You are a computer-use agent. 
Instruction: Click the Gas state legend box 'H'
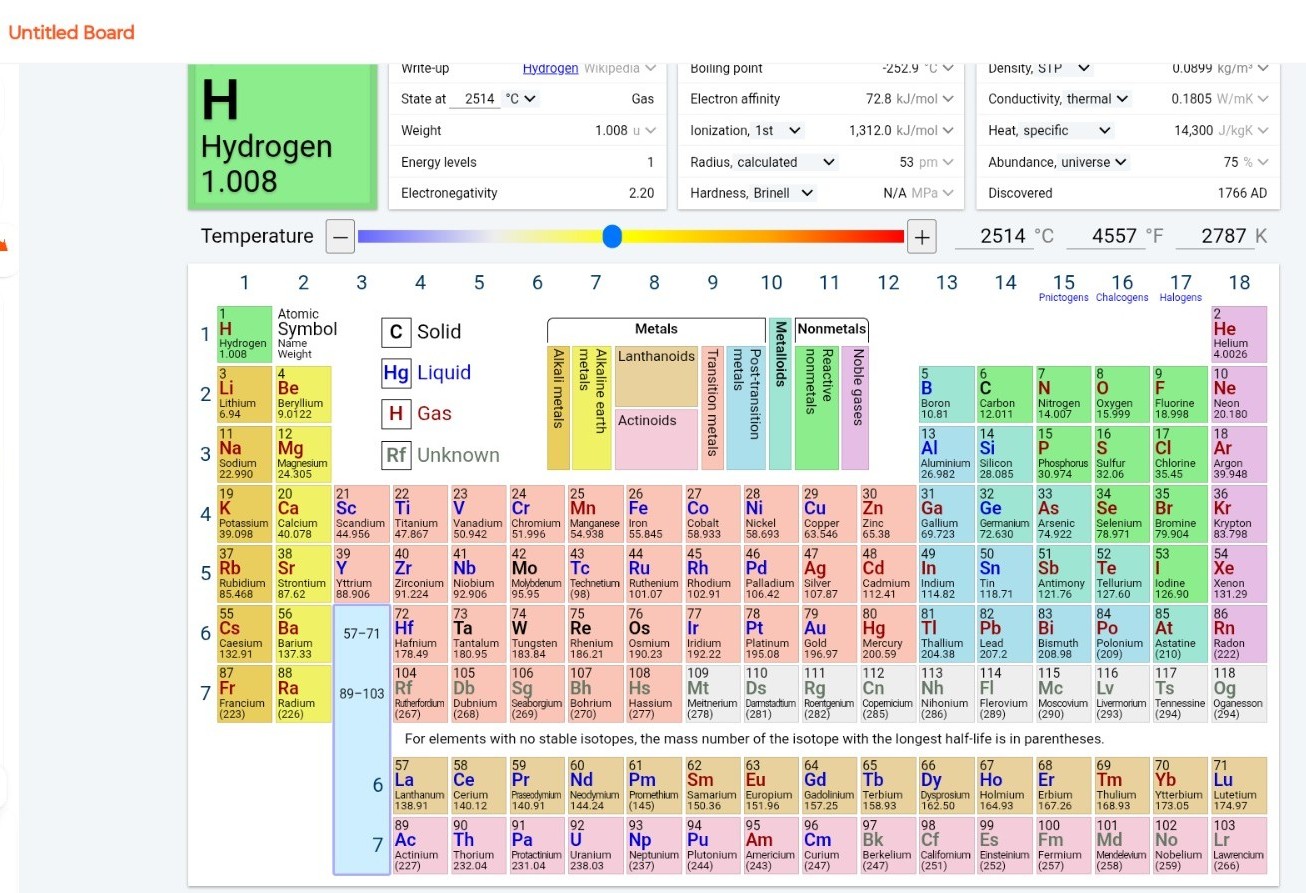click(396, 414)
